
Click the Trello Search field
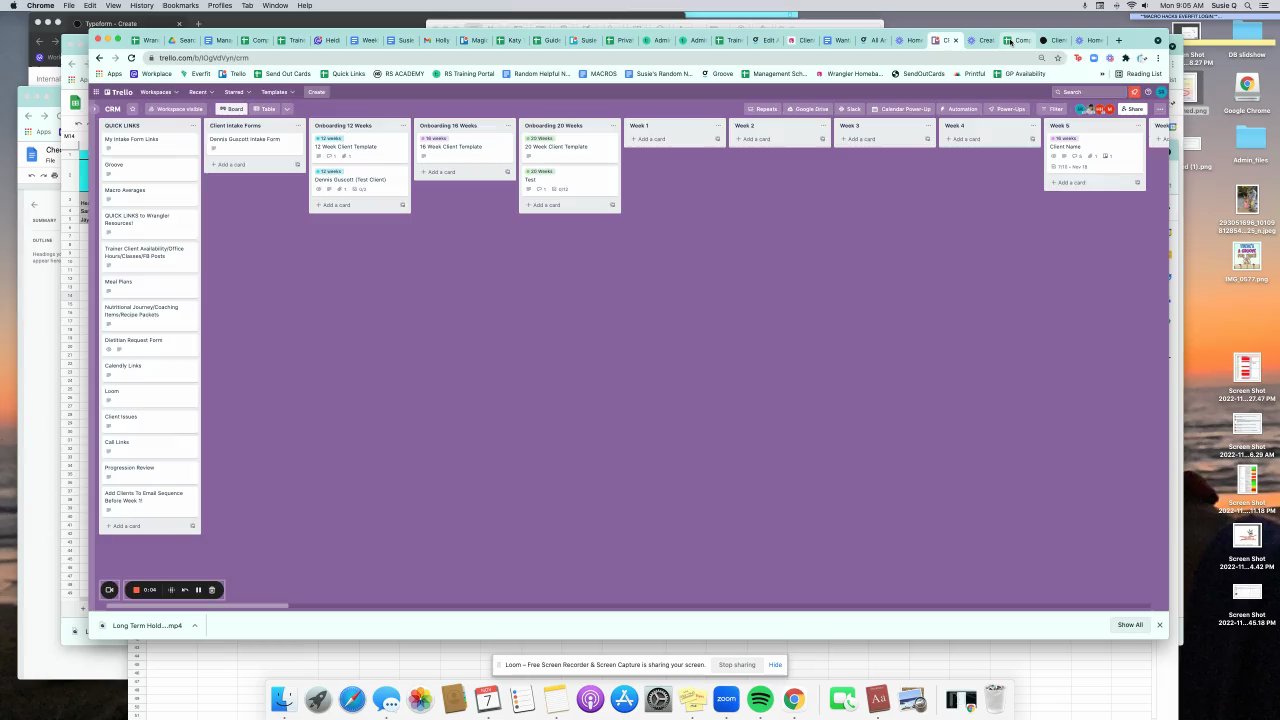coord(1089,92)
